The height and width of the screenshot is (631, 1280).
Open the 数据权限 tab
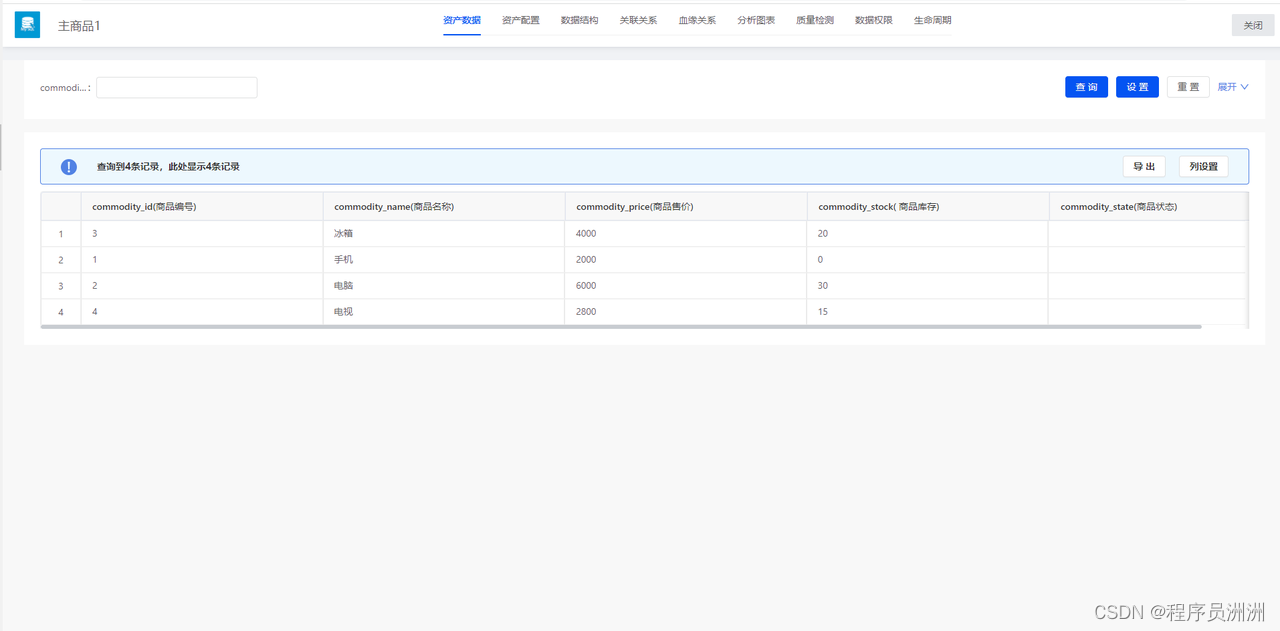[874, 20]
